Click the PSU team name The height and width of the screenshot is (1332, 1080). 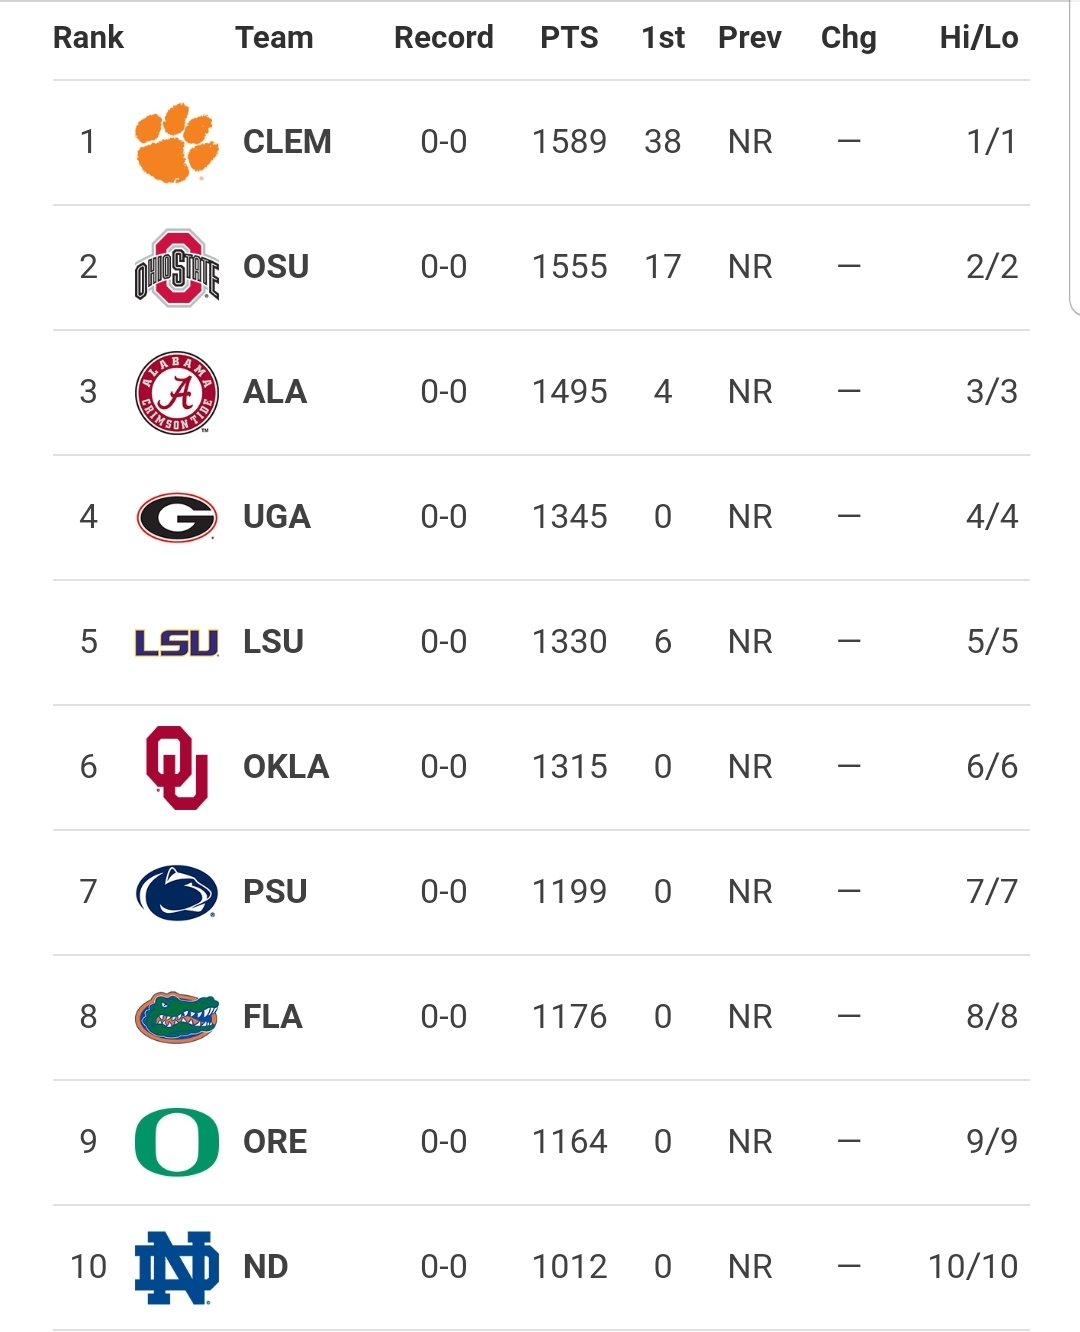pos(275,892)
